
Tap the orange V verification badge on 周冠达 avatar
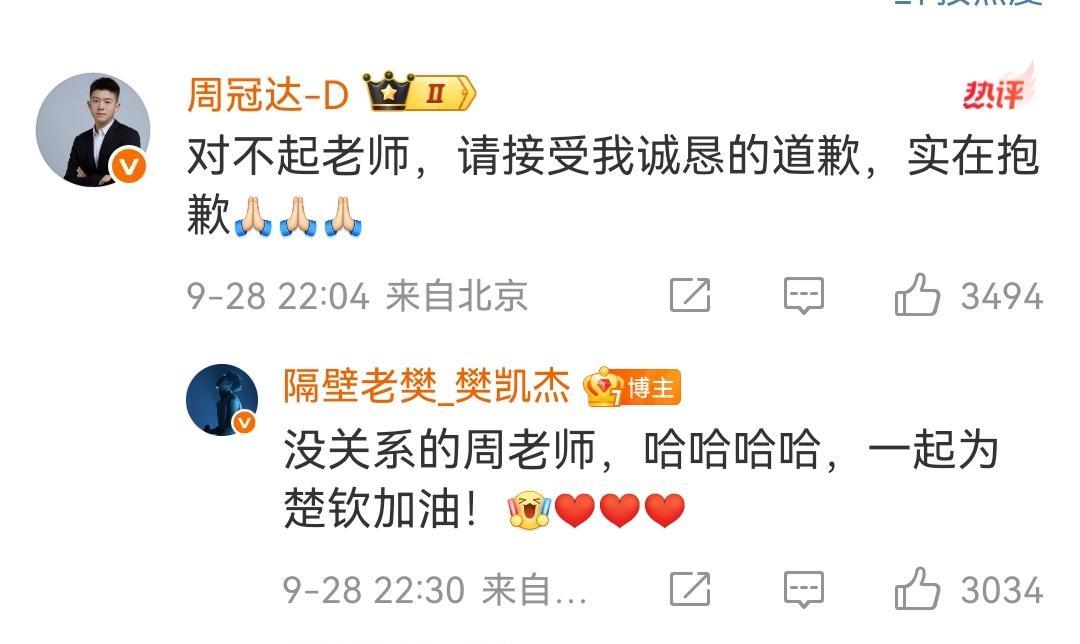pyautogui.click(x=129, y=166)
